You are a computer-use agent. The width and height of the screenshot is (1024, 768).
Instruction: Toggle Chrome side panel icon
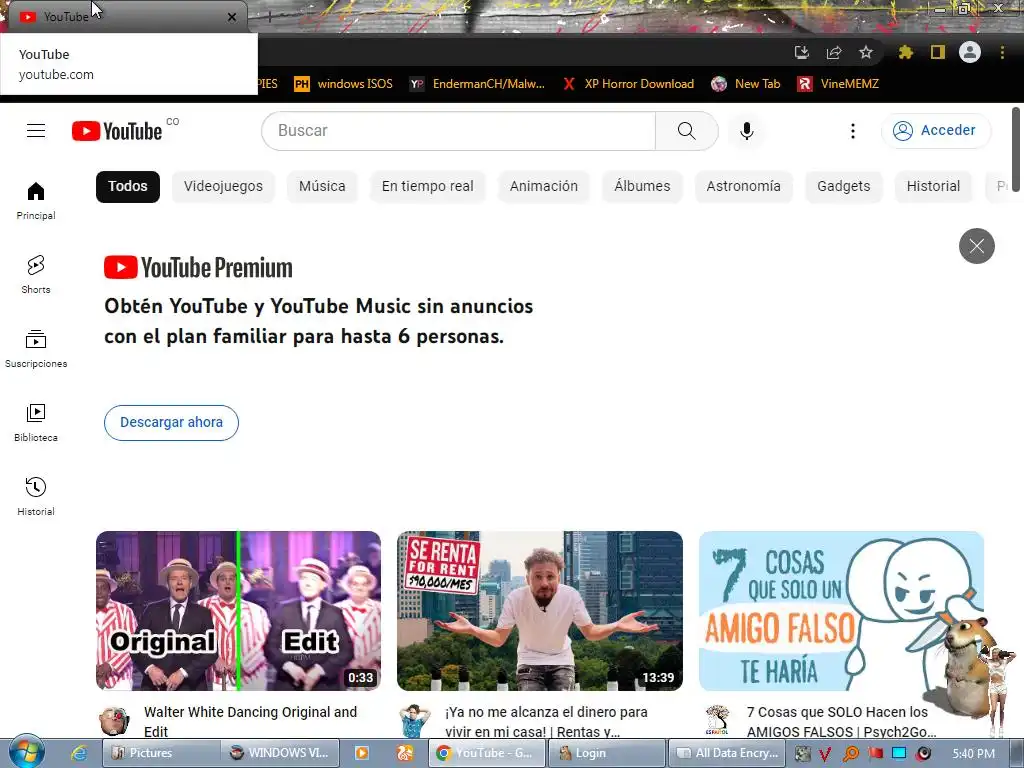pyautogui.click(x=938, y=52)
